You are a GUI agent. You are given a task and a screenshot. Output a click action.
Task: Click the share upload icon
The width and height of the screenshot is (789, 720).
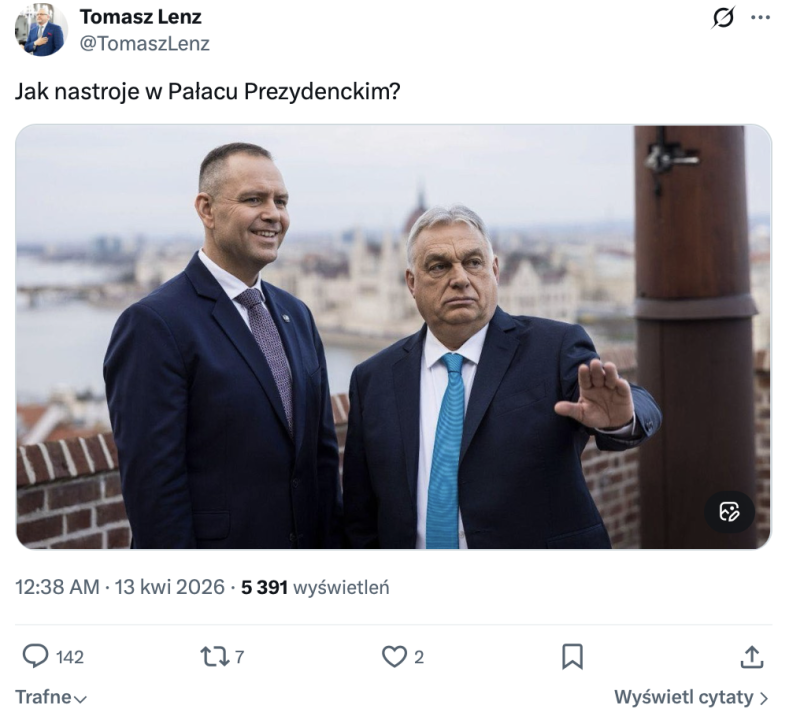tap(751, 656)
